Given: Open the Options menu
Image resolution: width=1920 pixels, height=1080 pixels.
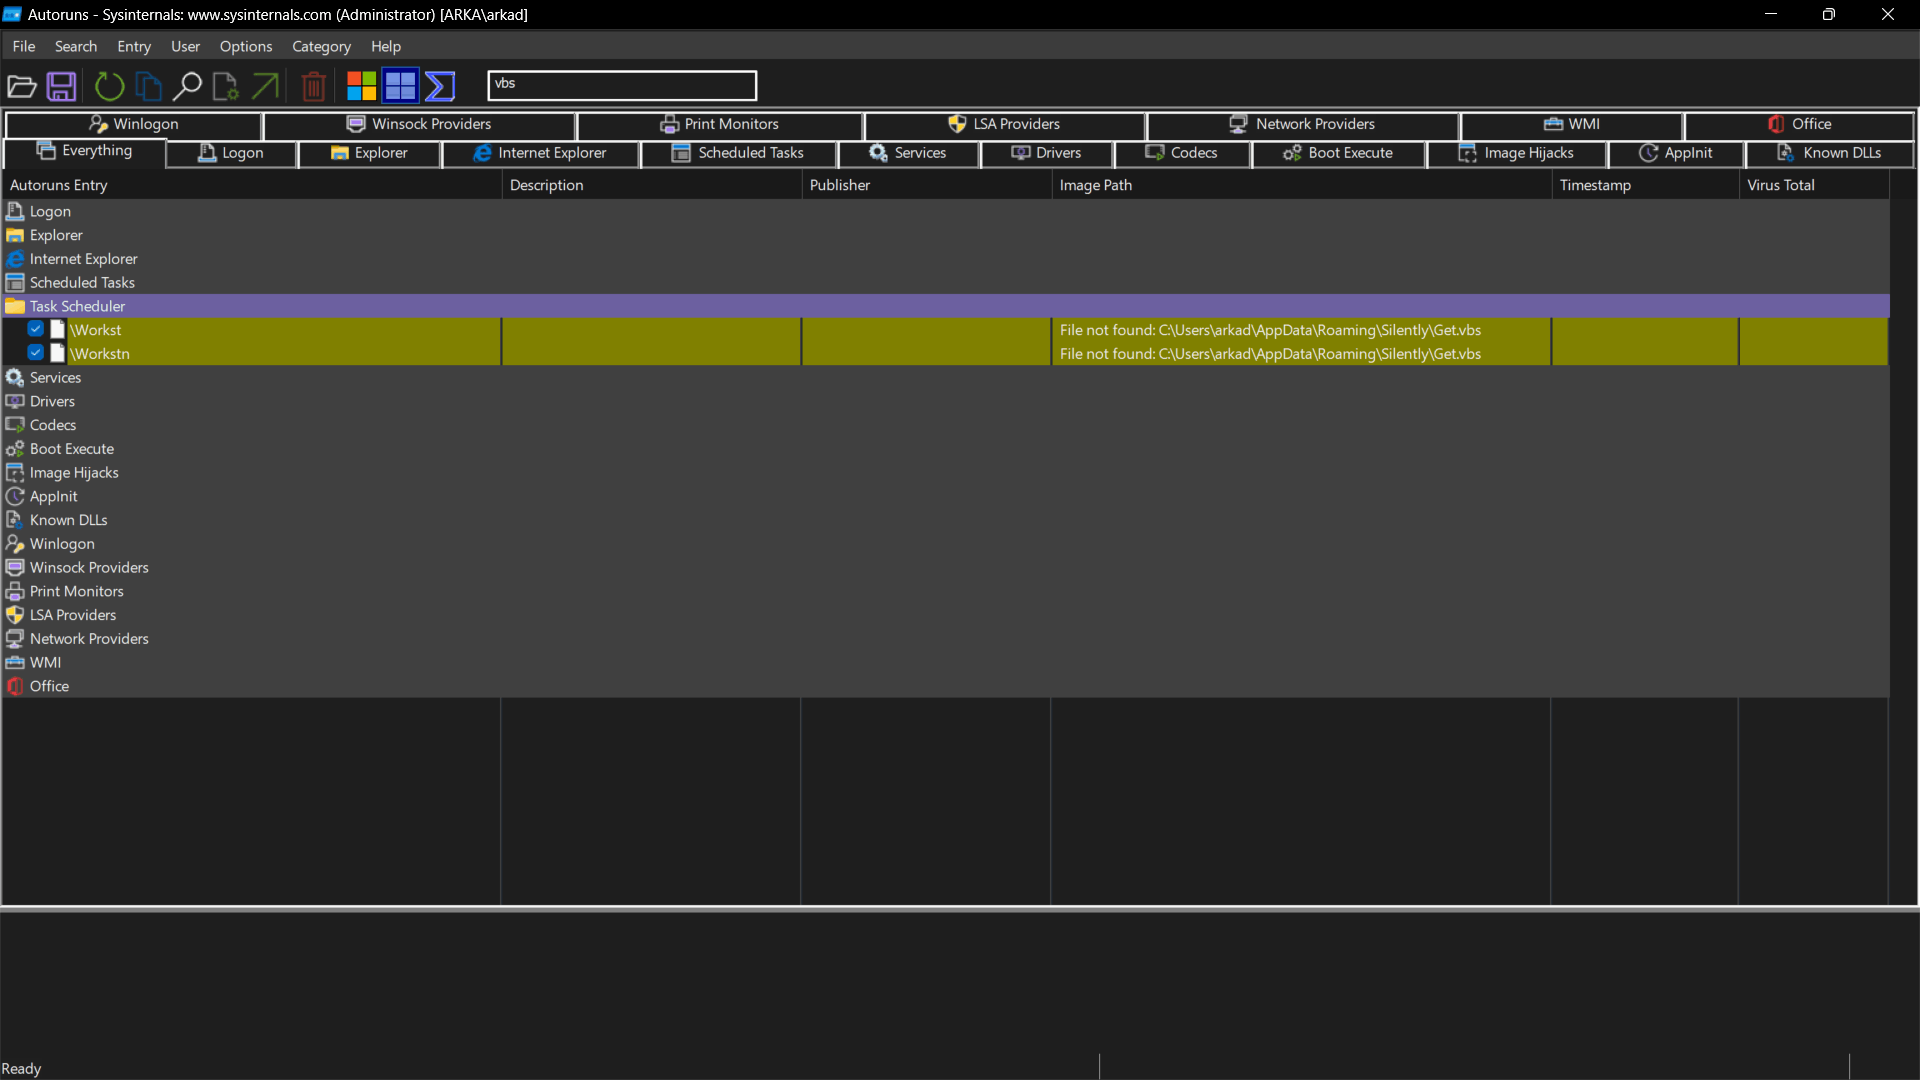Looking at the screenshot, I should 246,46.
